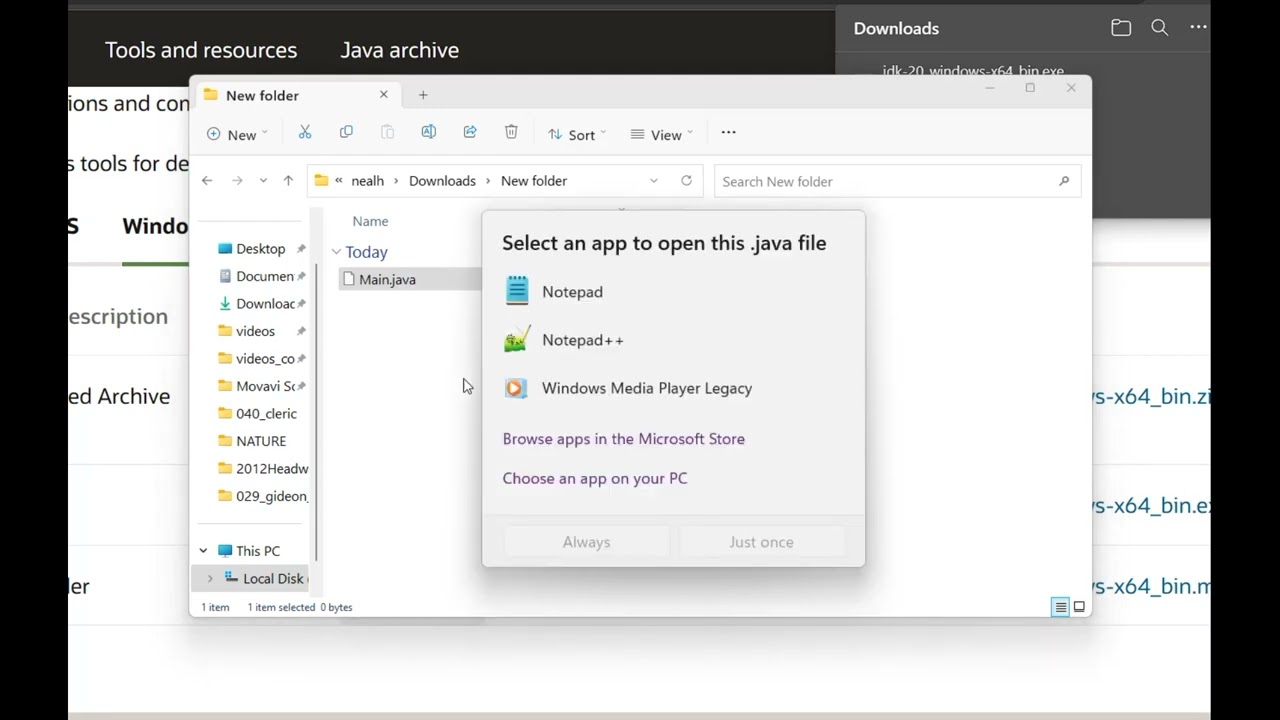Choose the Notepad app icon
Screen dimensions: 1280x720
pyautogui.click(x=516, y=291)
